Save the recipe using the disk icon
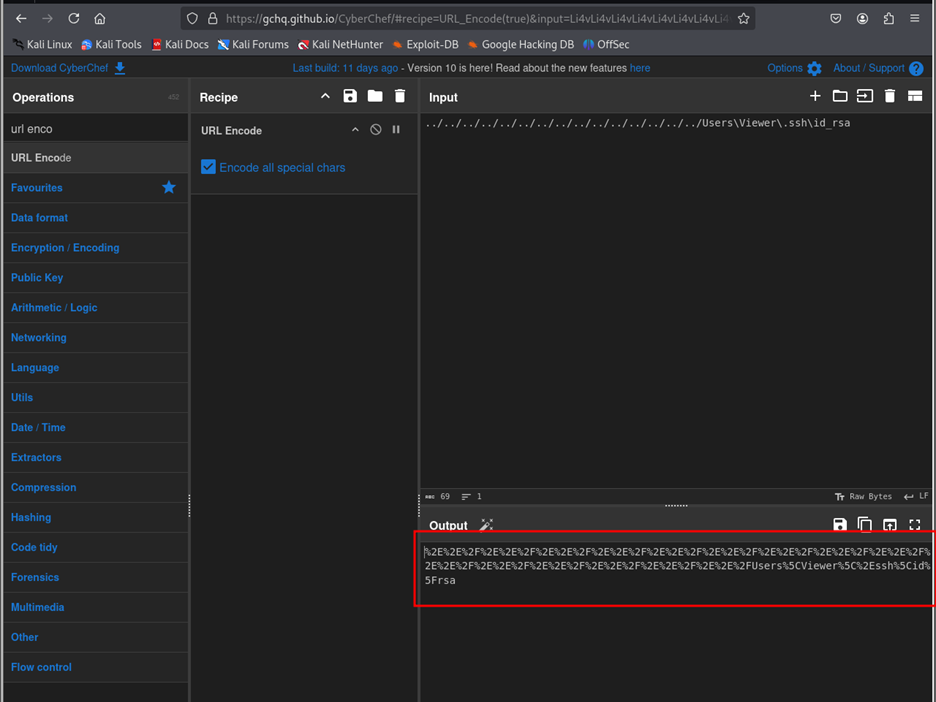This screenshot has width=936, height=702. tap(350, 96)
